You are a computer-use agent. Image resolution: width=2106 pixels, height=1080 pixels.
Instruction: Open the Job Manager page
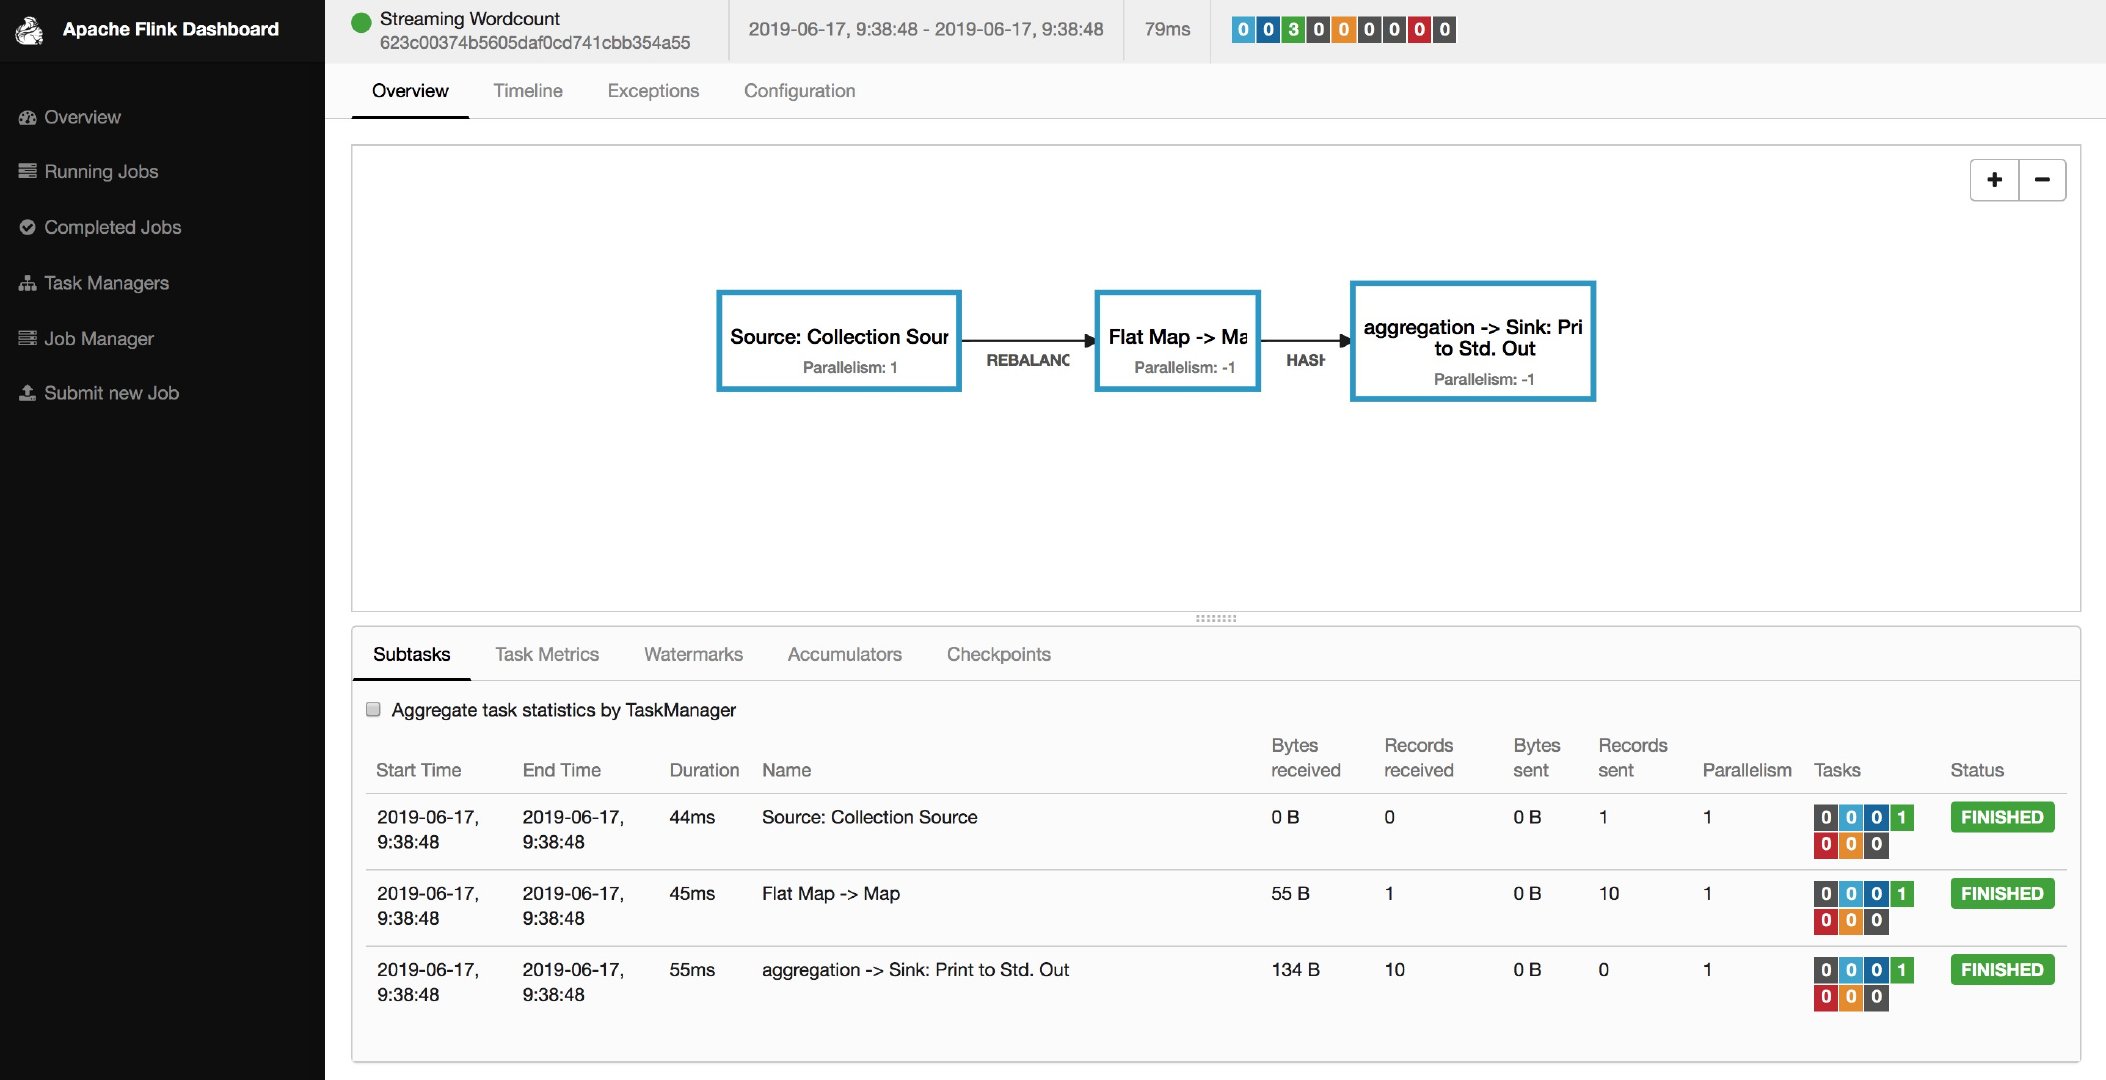pyautogui.click(x=97, y=338)
